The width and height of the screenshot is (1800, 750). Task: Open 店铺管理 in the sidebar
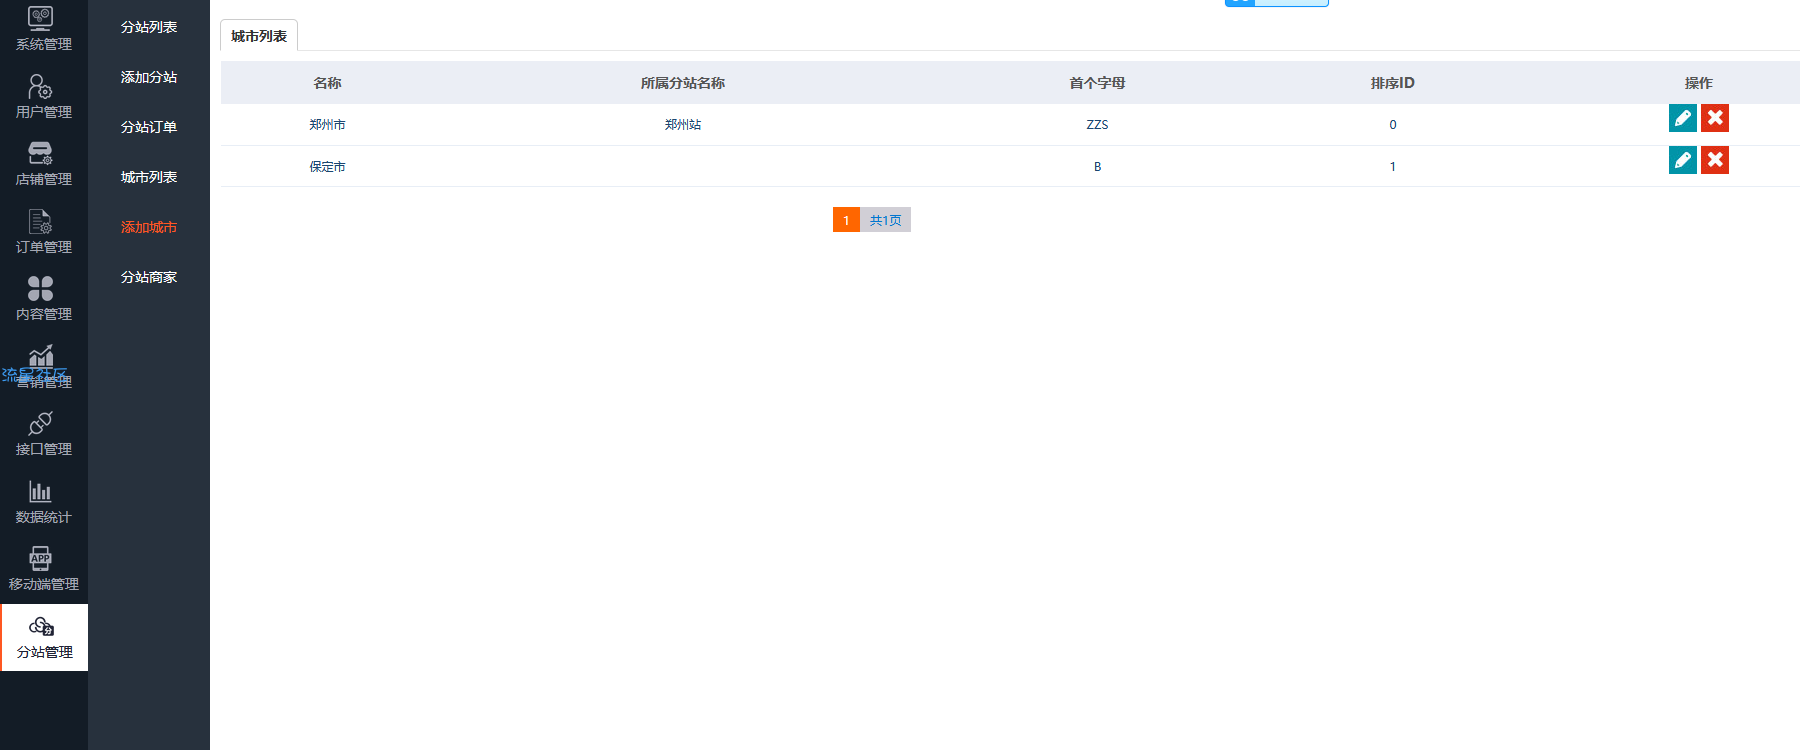point(44,164)
